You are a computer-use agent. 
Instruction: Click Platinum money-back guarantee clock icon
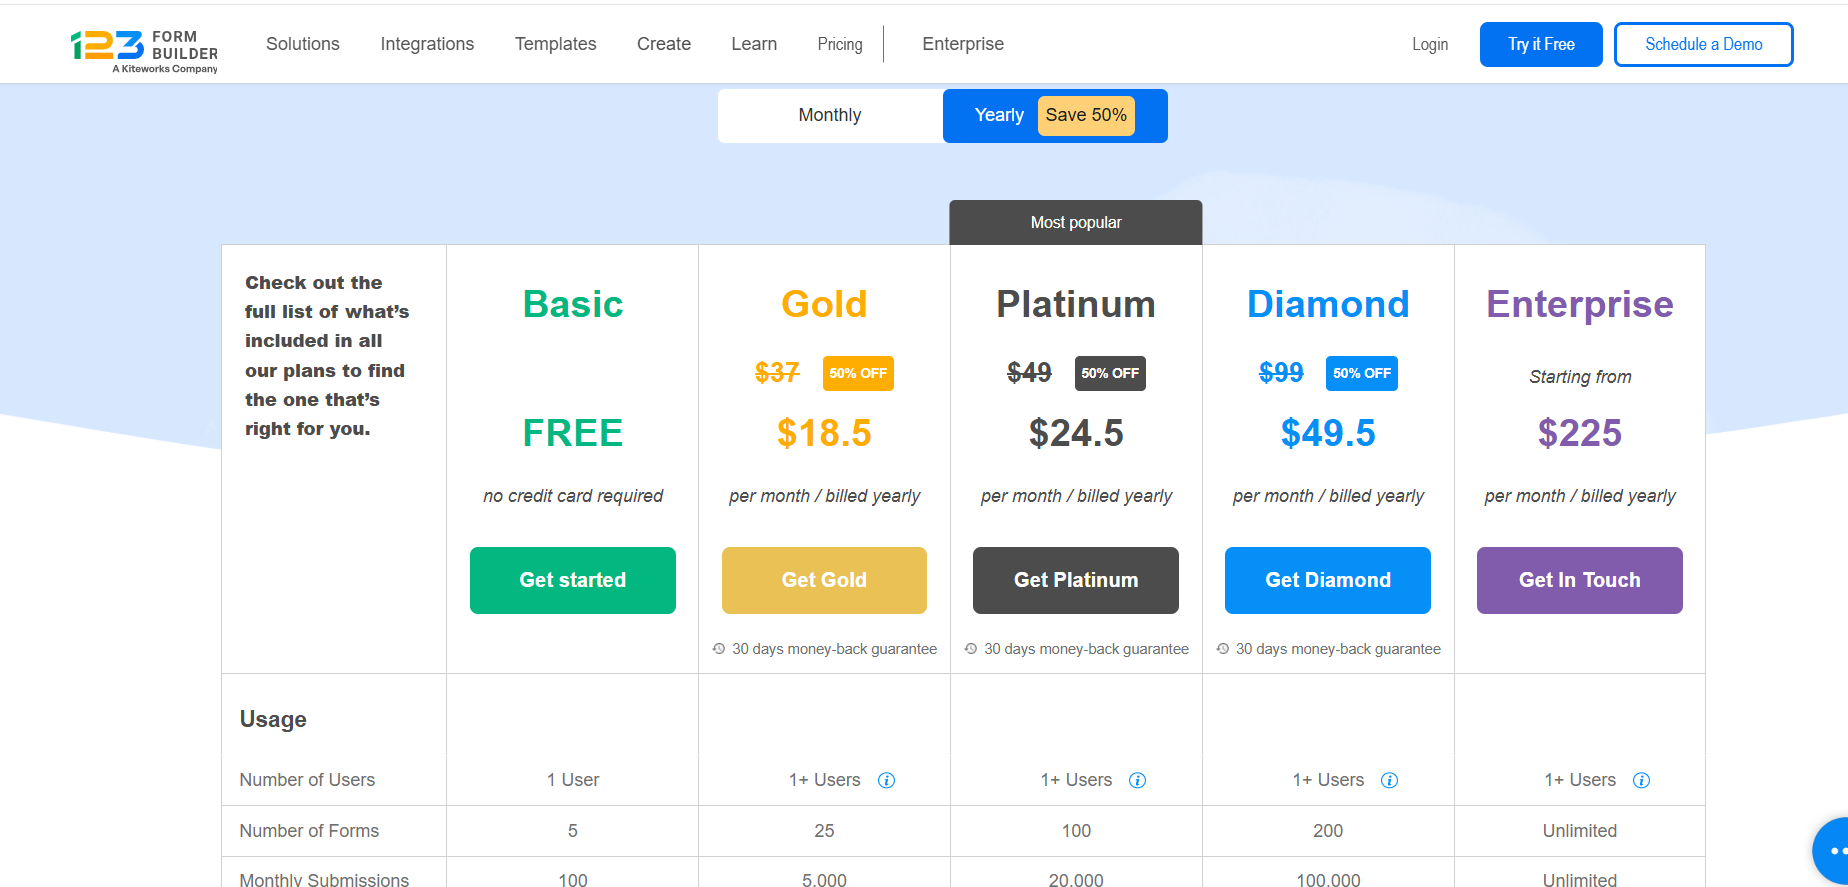(971, 649)
